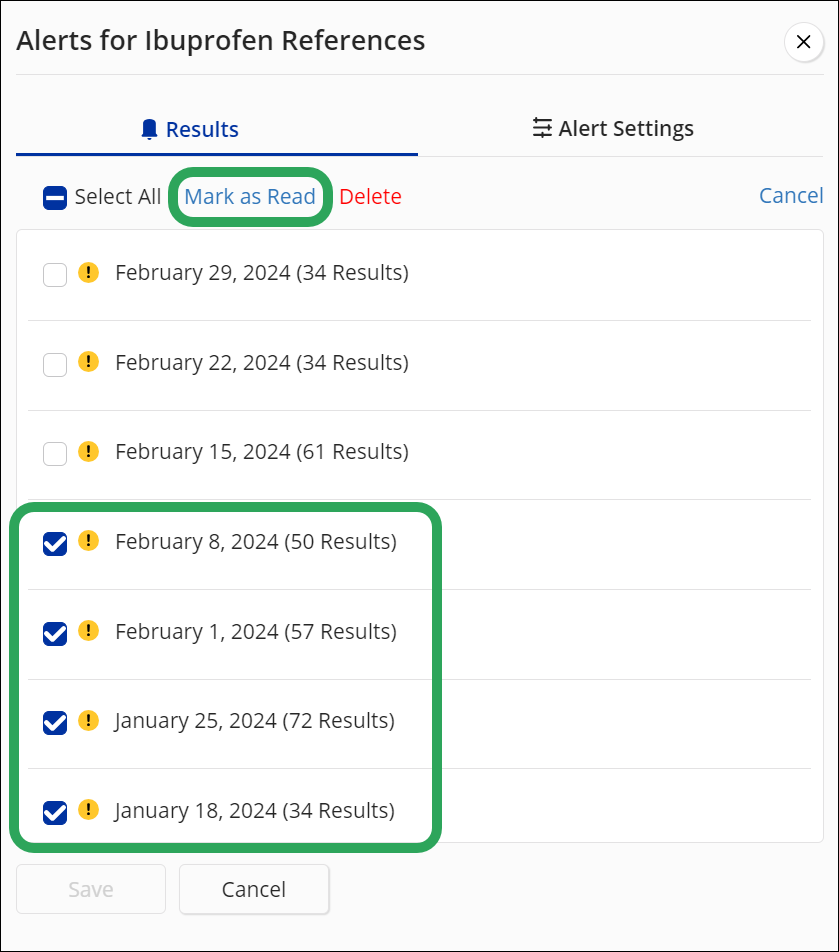Open January 25, 2024 (72 Results) entry

coord(254,721)
